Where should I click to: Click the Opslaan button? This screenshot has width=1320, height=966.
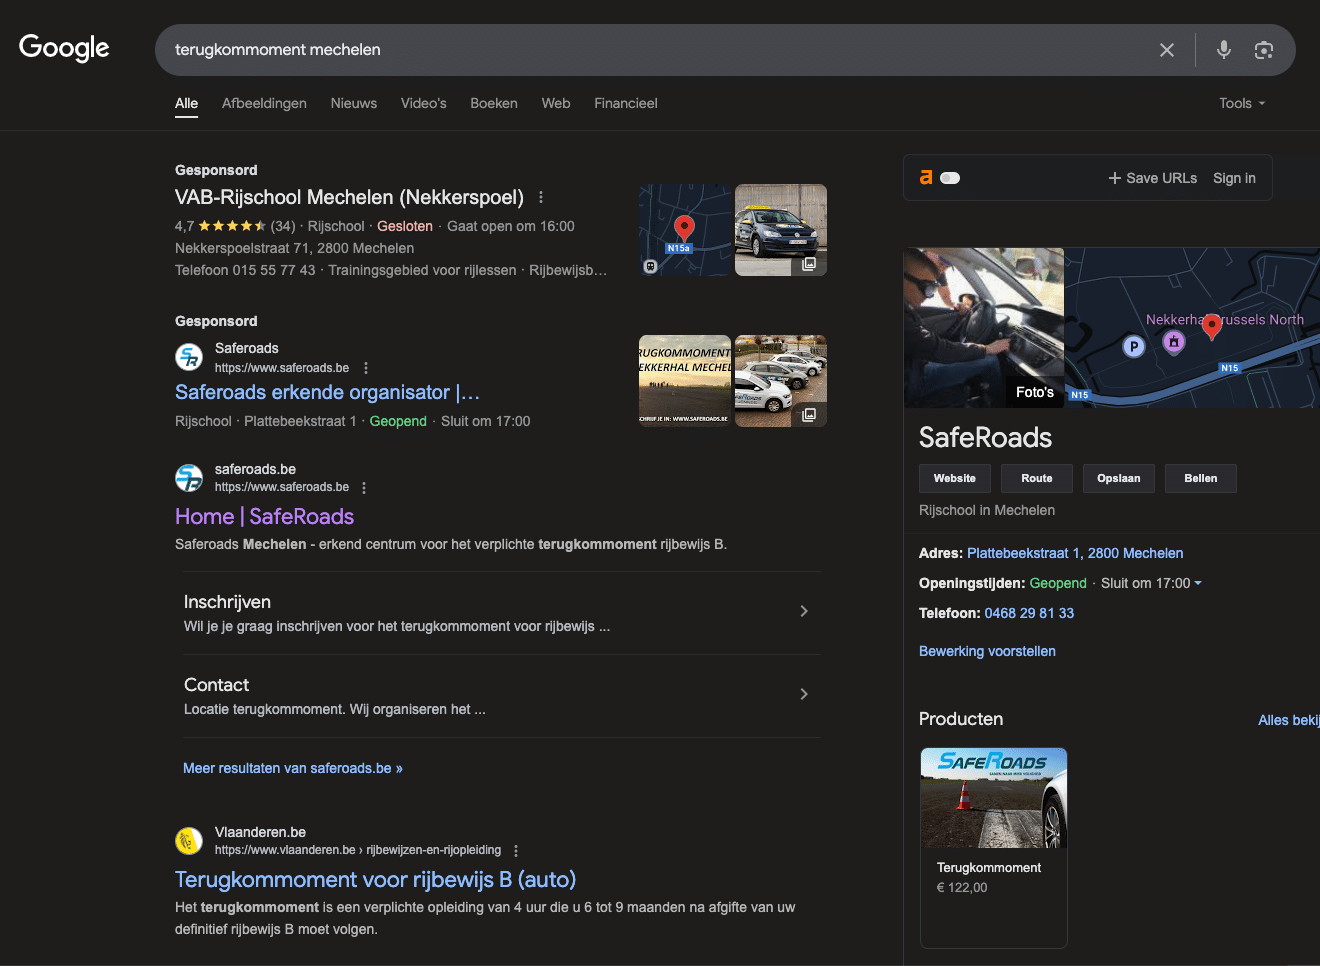1119,478
